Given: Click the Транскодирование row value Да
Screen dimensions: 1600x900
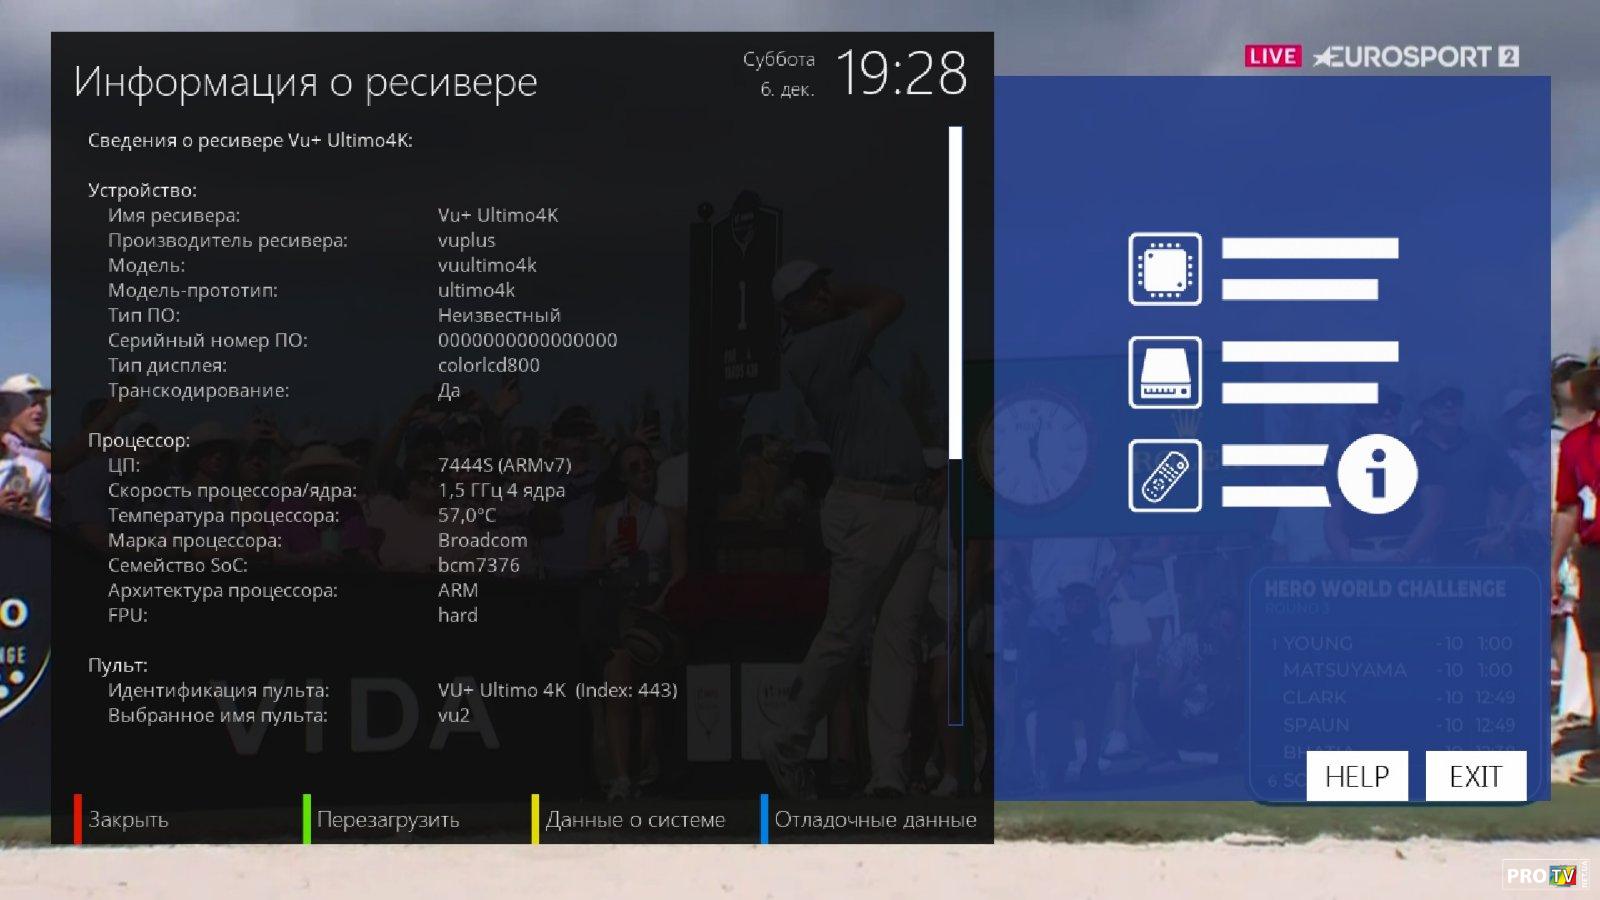Looking at the screenshot, I should pos(449,390).
